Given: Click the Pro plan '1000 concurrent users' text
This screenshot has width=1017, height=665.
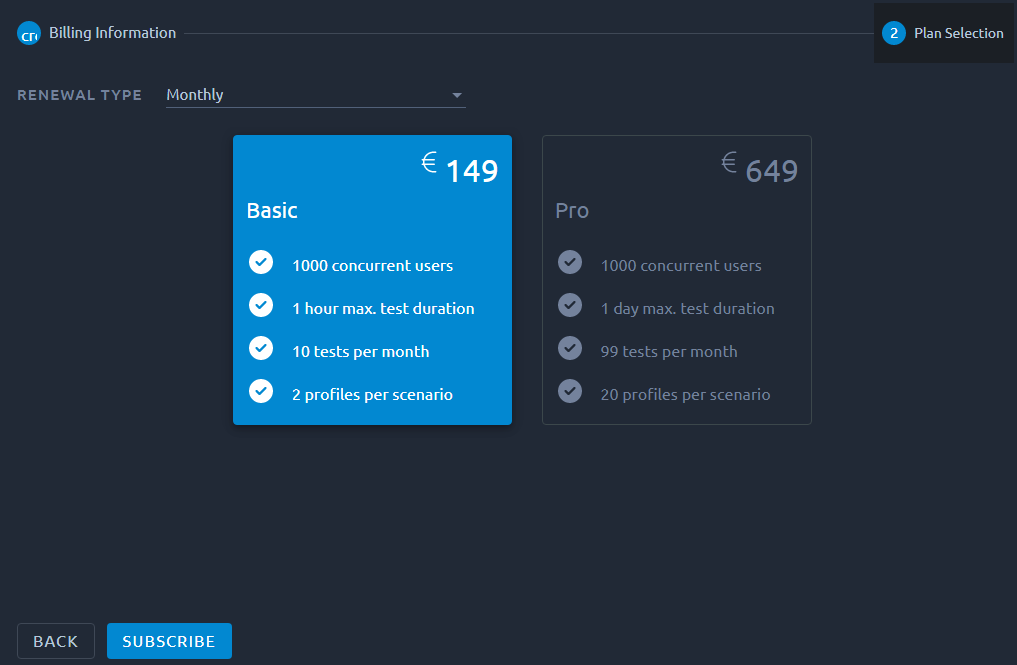Looking at the screenshot, I should (x=681, y=265).
